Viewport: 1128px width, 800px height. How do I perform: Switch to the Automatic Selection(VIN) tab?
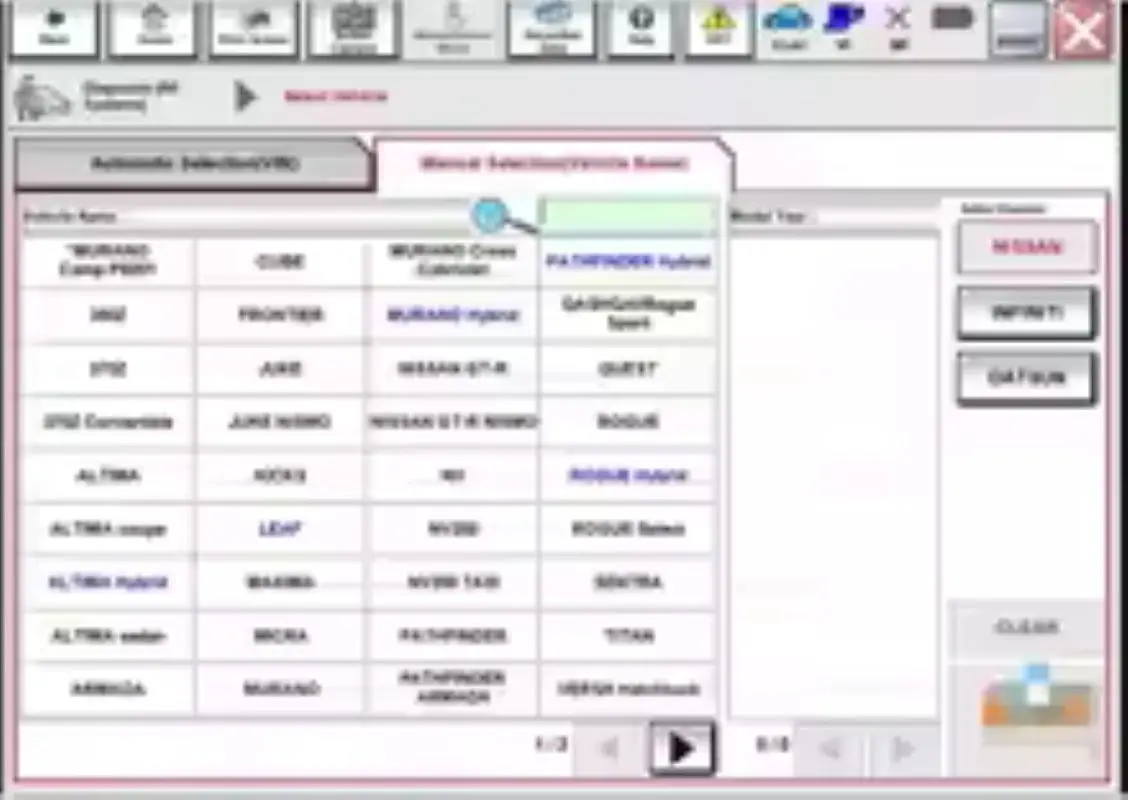(x=193, y=162)
